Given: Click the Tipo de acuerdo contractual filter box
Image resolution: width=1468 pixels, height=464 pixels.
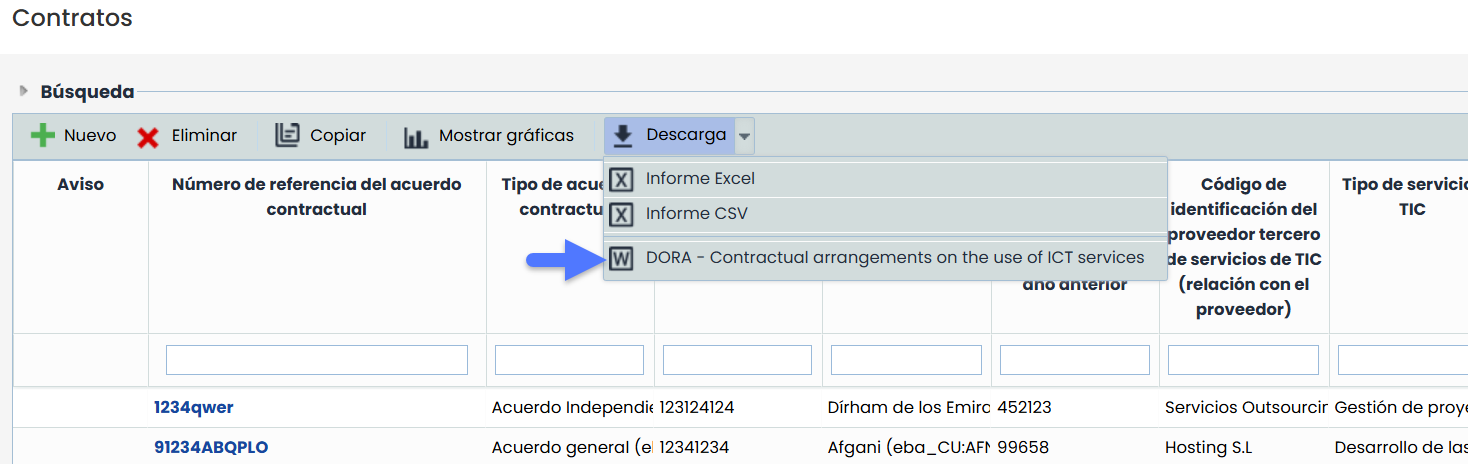Looking at the screenshot, I should (569, 360).
